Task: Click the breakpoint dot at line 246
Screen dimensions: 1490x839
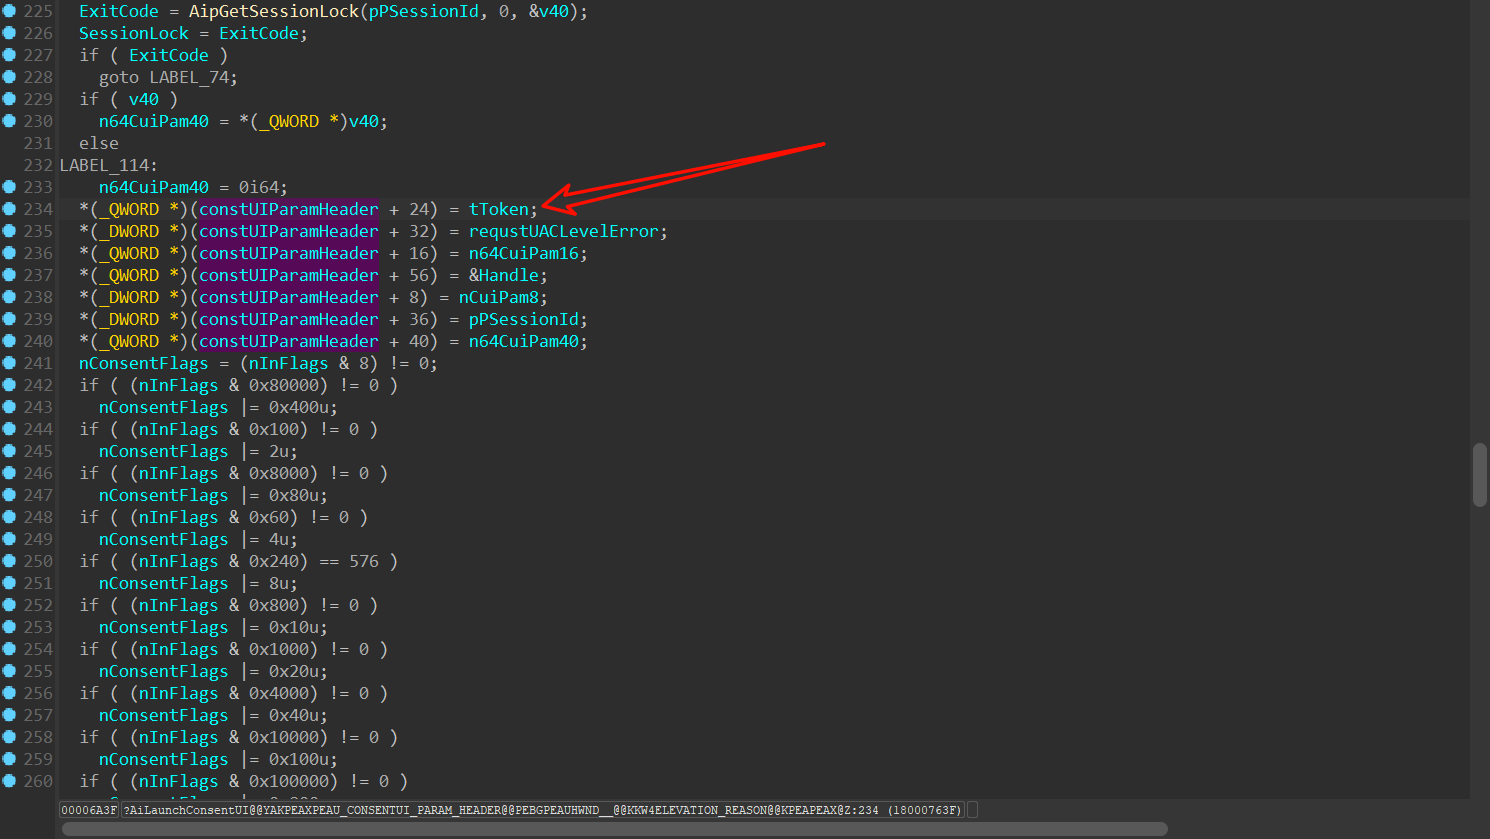Action: pyautogui.click(x=9, y=473)
